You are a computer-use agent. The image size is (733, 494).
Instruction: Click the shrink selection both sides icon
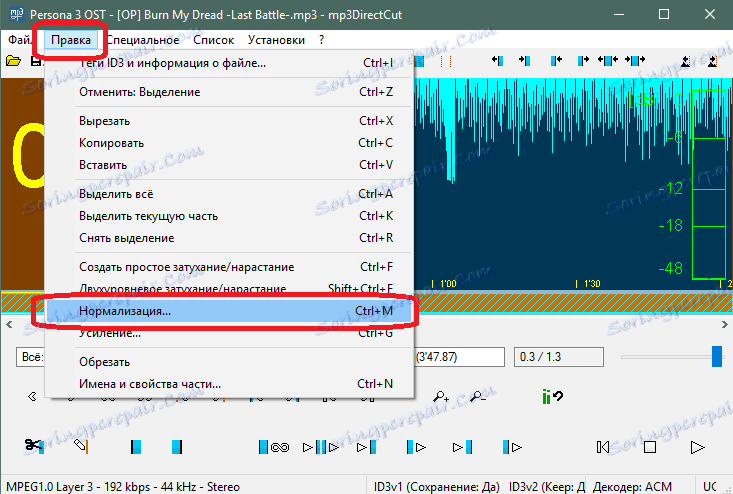click(635, 60)
